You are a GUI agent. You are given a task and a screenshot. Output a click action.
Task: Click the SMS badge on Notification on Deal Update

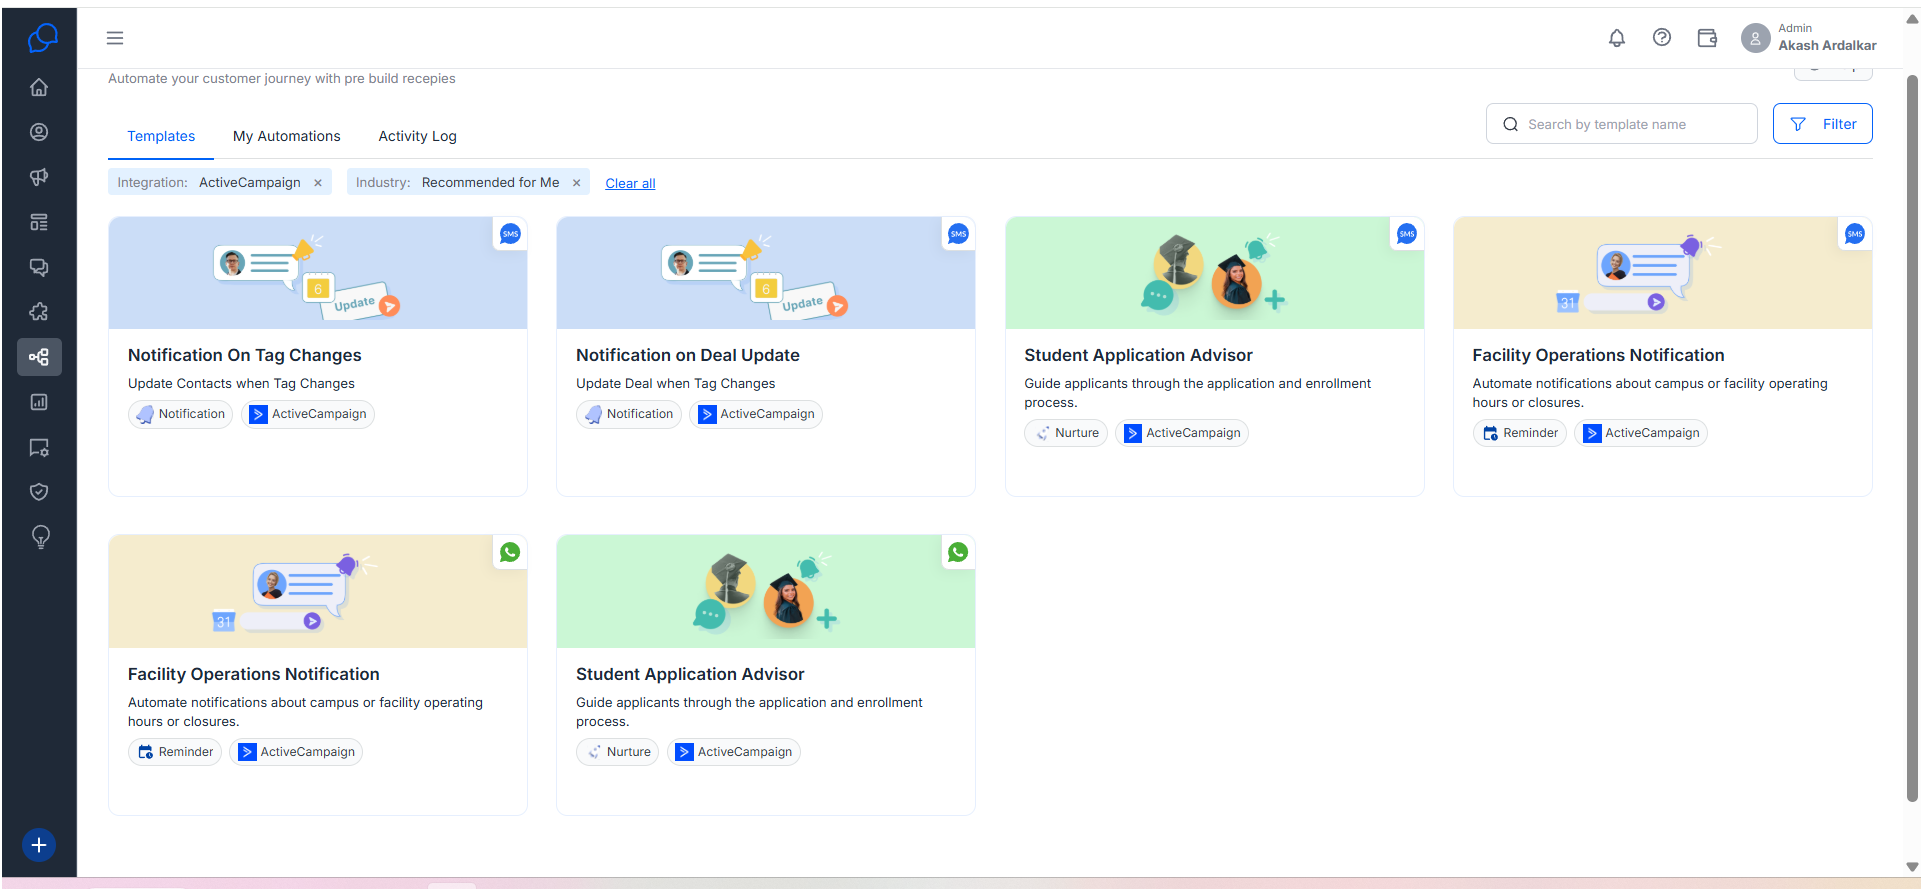tap(958, 234)
